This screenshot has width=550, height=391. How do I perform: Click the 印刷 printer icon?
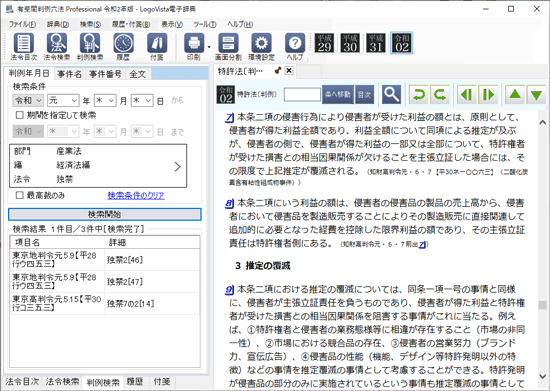(194, 47)
